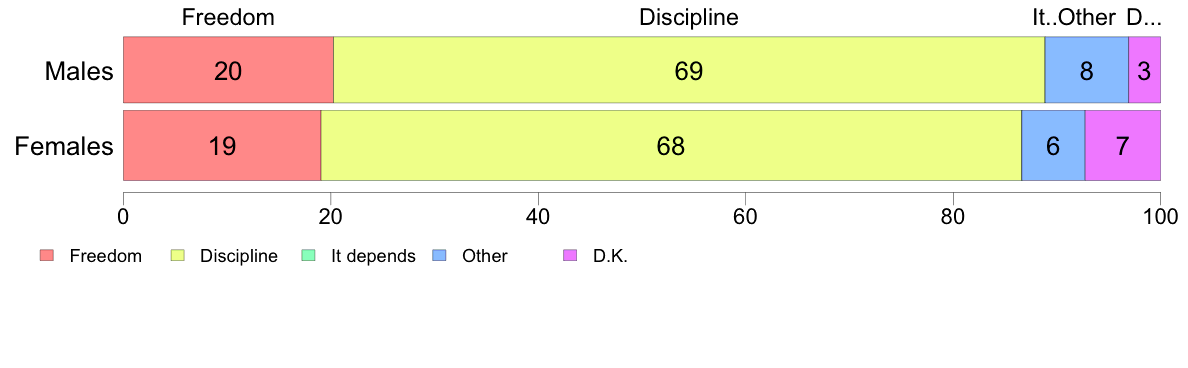1188x368 pixels.
Task: Click the Males row label
Action: click(79, 71)
